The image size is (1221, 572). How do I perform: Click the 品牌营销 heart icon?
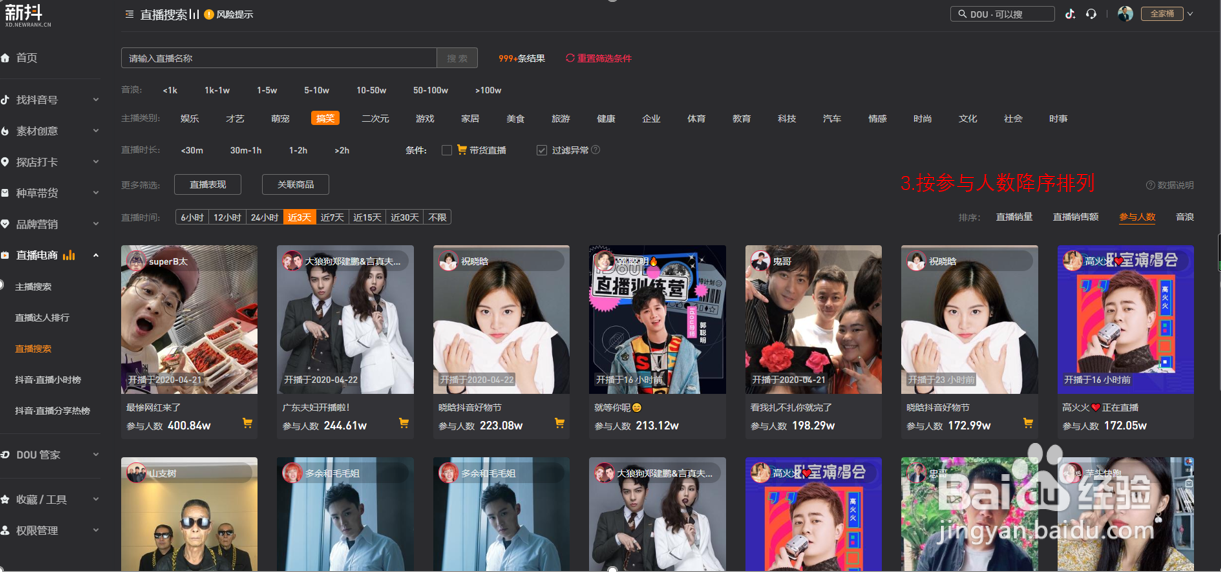5,224
